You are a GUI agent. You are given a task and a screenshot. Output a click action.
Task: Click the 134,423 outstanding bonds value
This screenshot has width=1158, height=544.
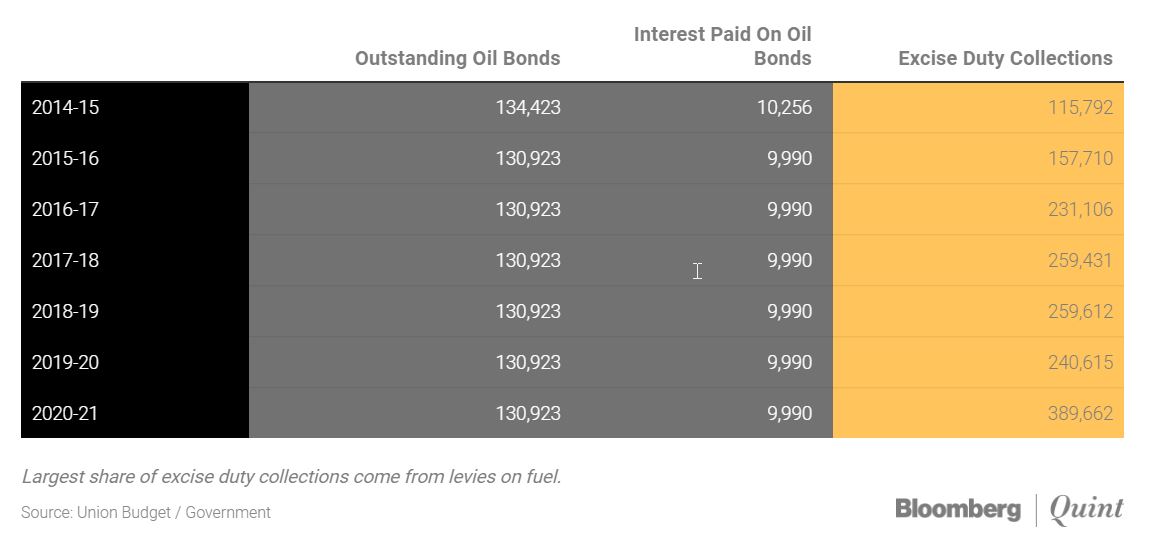(x=527, y=108)
